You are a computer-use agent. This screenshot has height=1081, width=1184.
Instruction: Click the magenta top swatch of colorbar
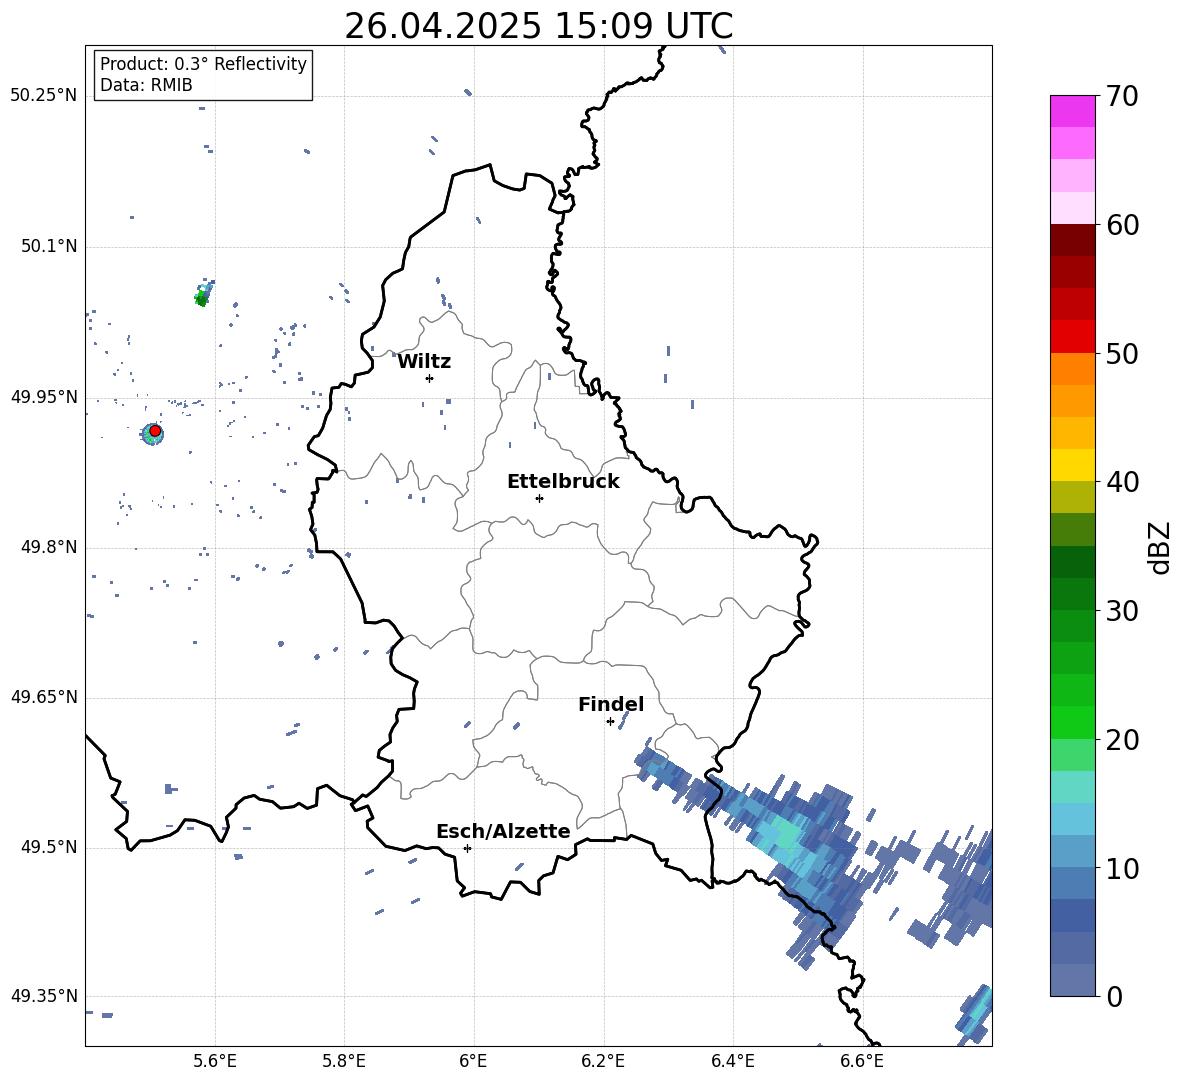click(1073, 112)
